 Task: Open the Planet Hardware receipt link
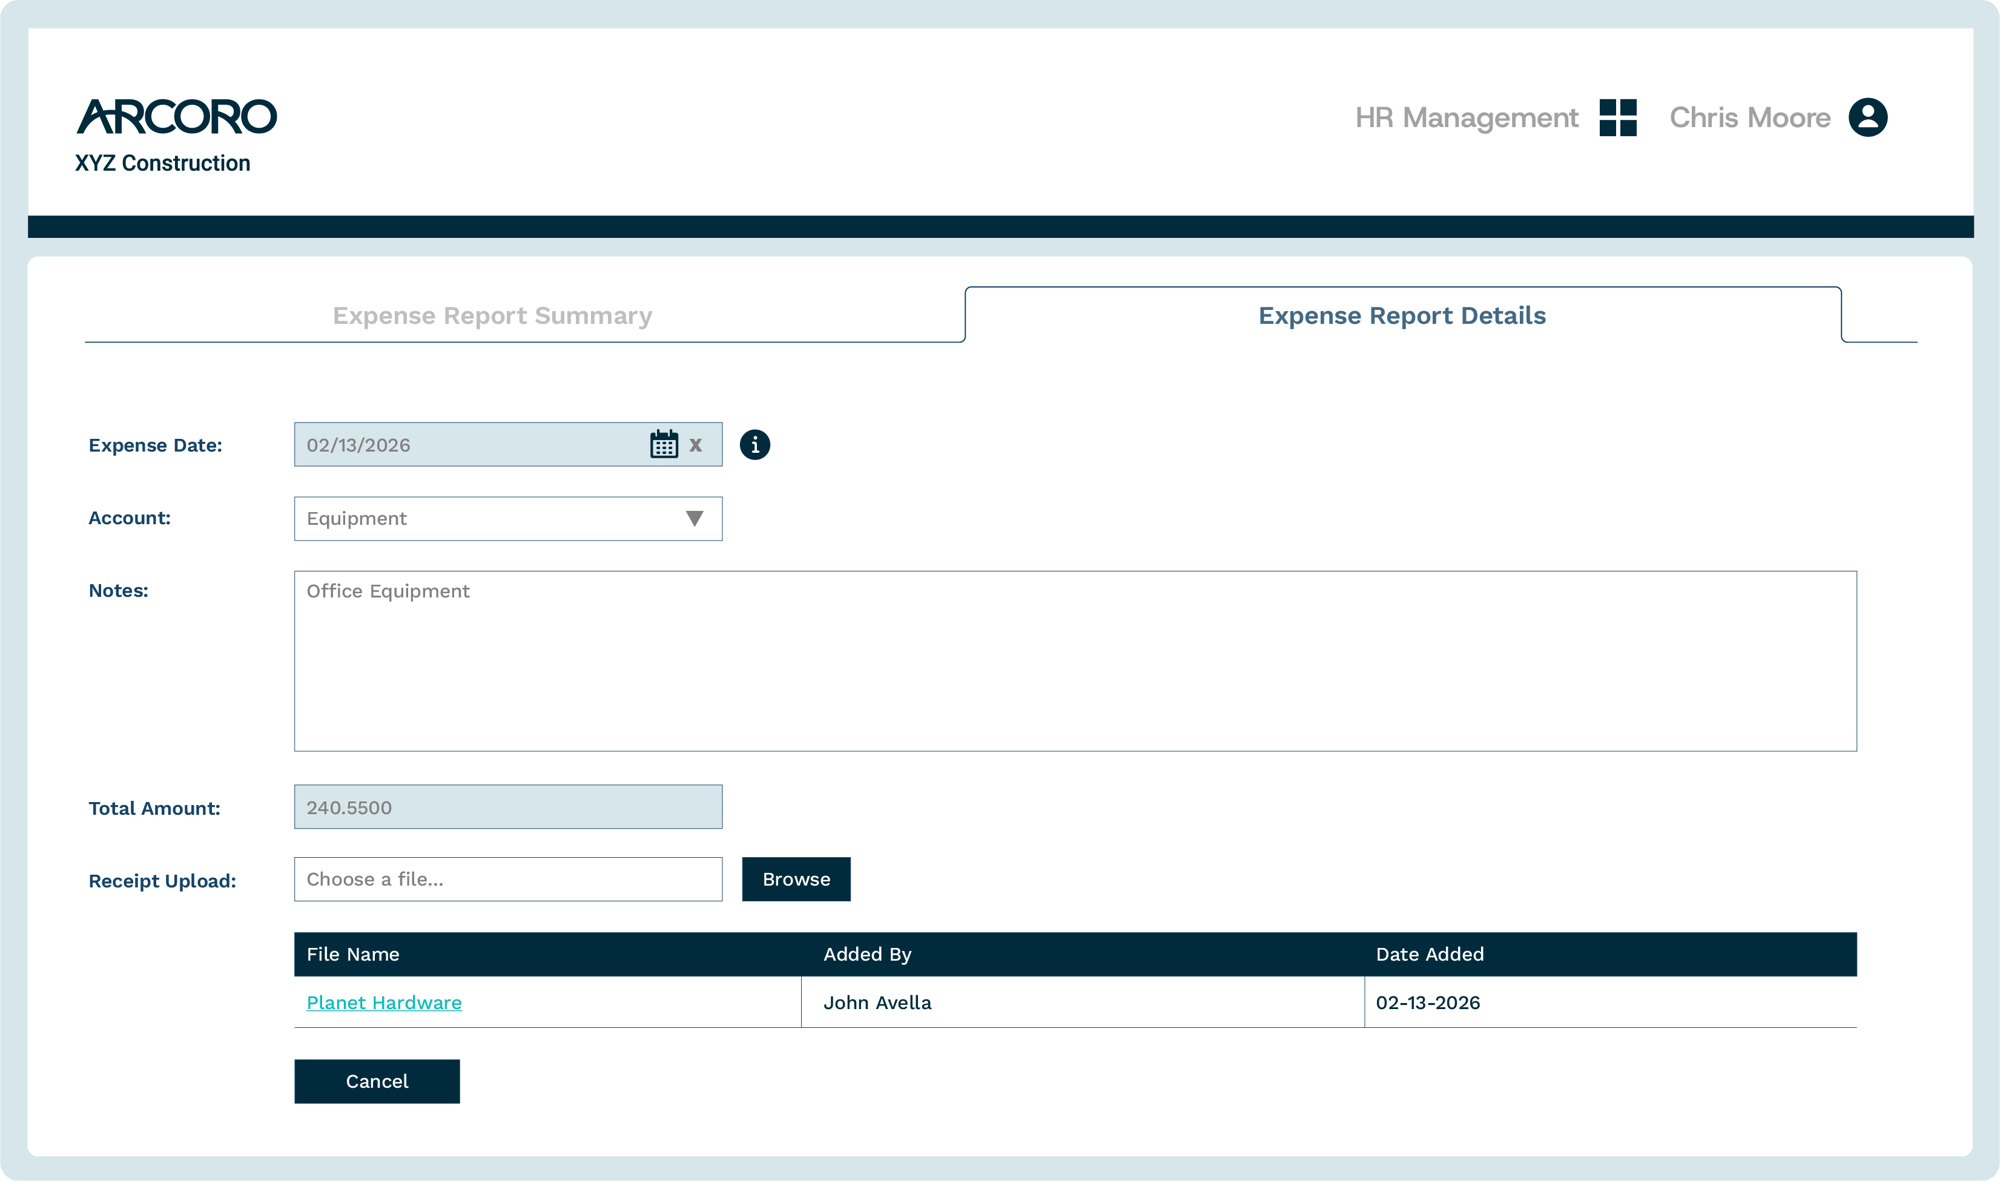point(384,1002)
